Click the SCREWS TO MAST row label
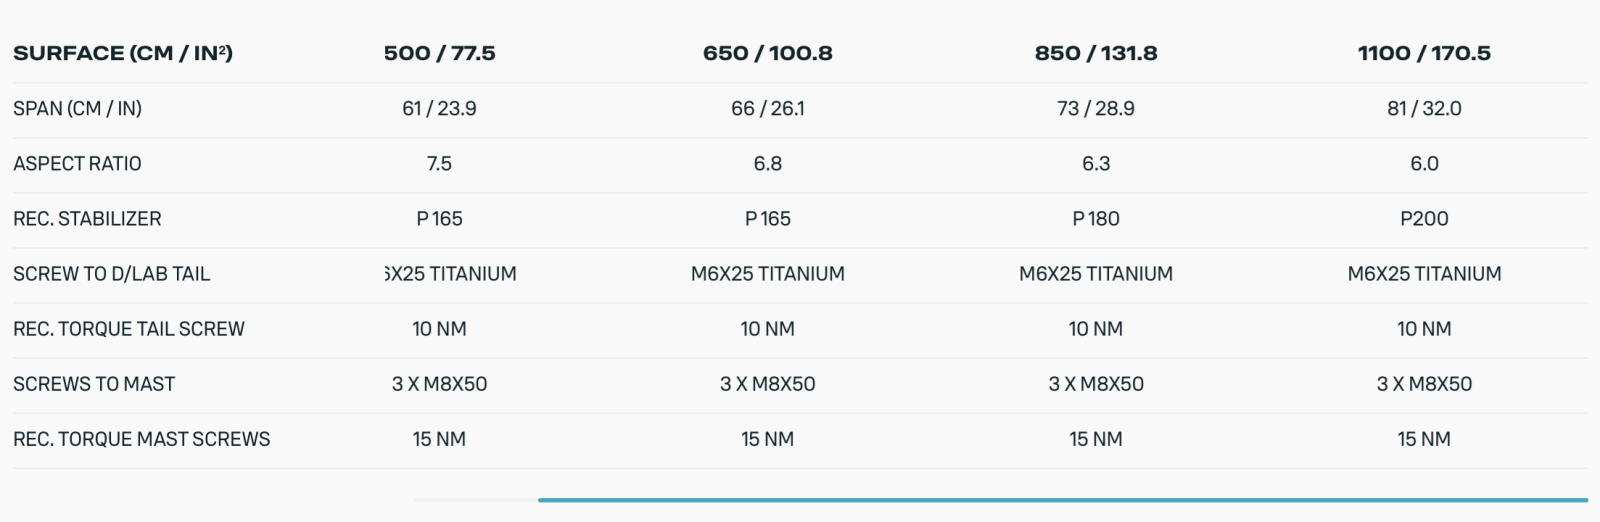The height and width of the screenshot is (522, 1600). coord(94,383)
